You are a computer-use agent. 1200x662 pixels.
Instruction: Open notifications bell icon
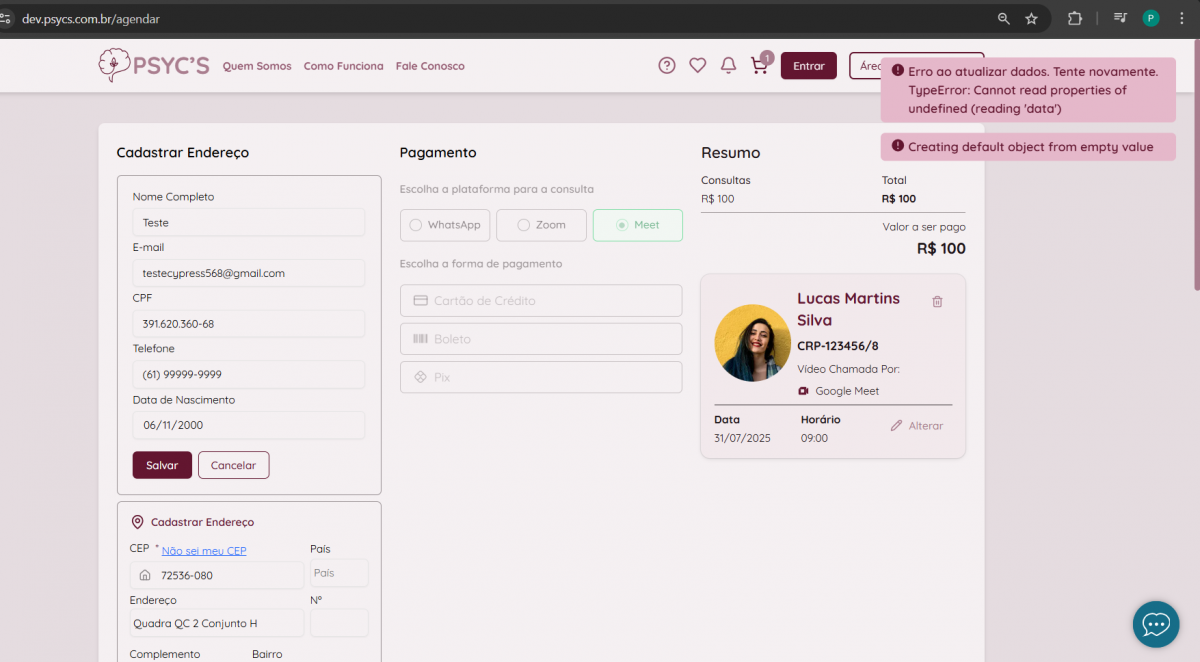(729, 66)
